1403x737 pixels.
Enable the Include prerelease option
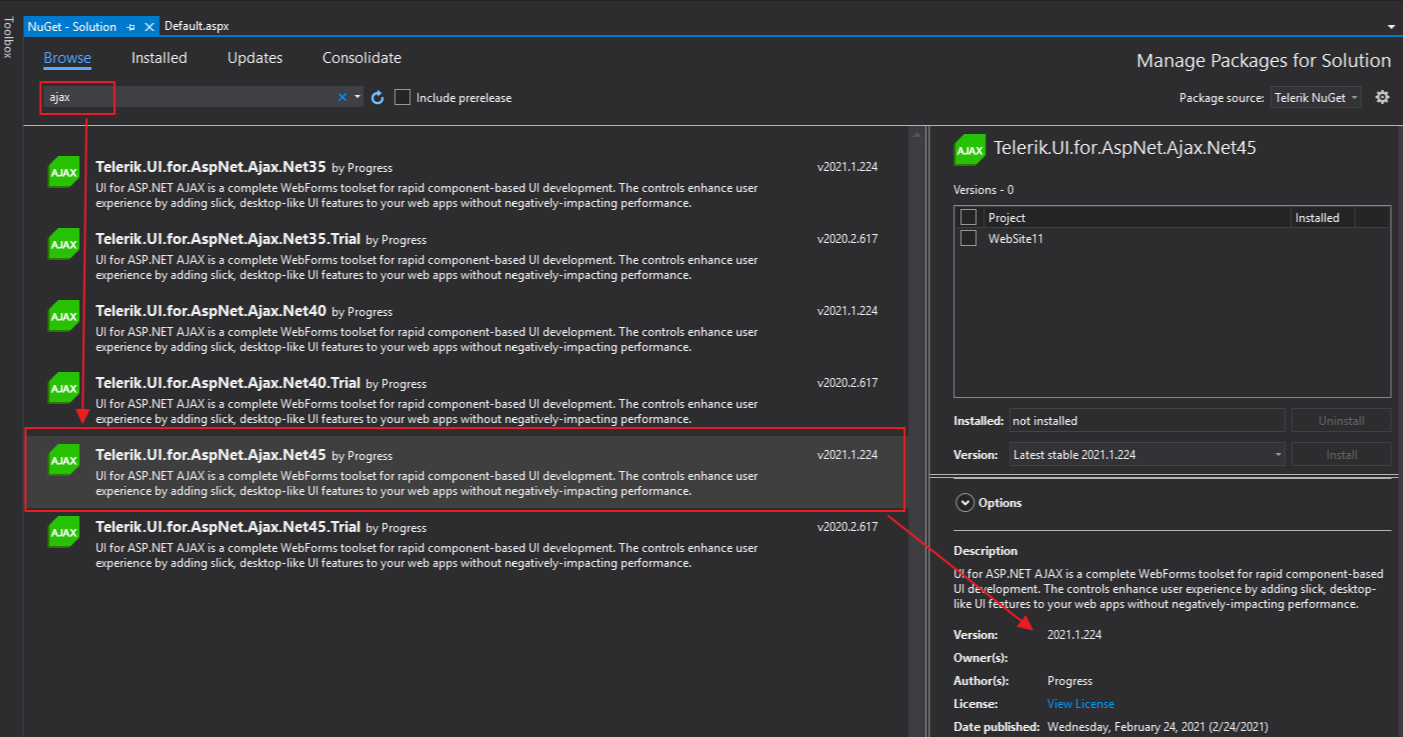403,97
